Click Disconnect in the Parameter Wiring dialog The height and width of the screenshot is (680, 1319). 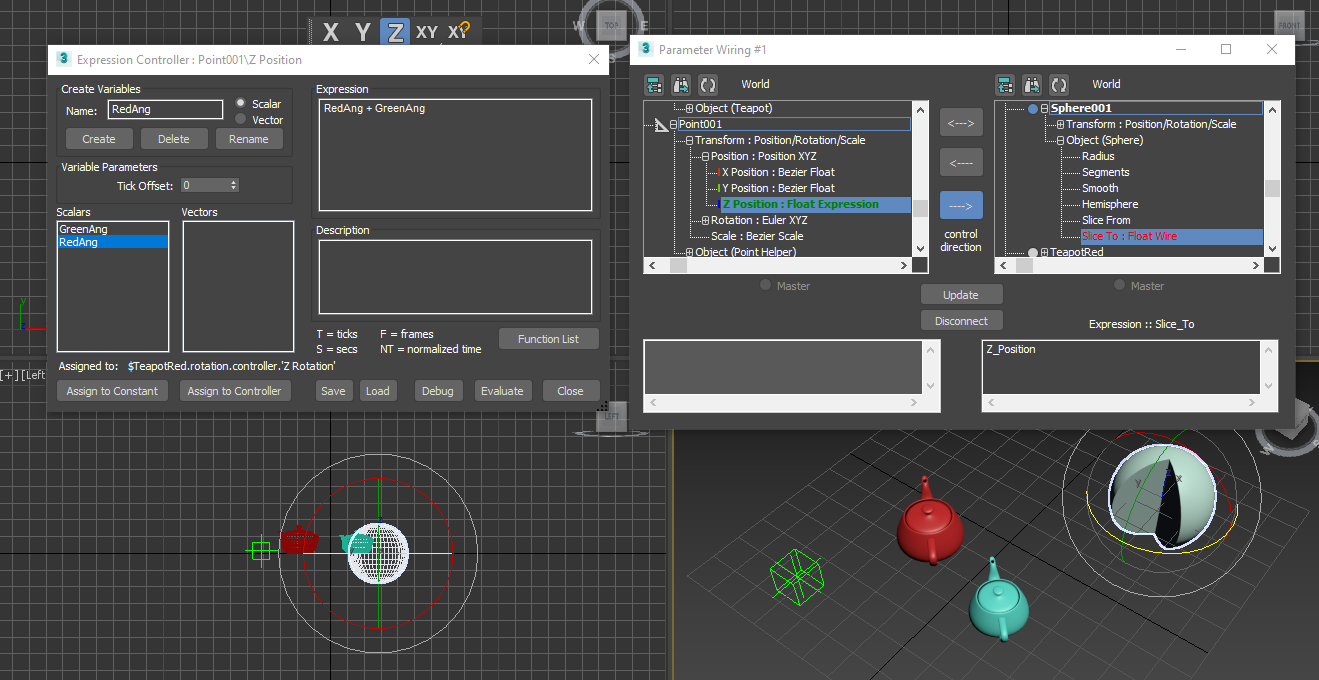pos(961,320)
